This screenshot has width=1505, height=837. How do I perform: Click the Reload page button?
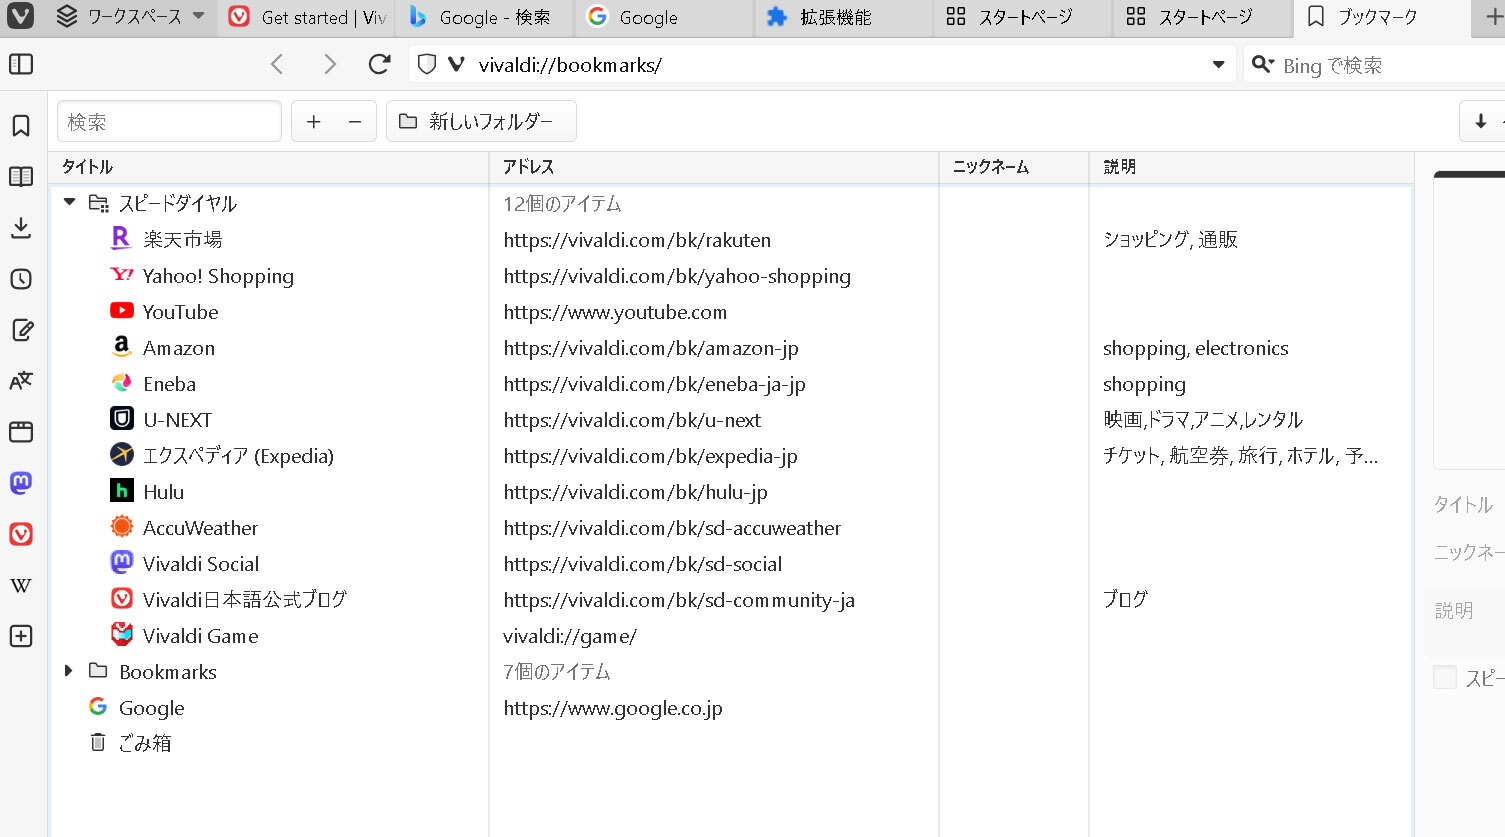click(379, 65)
